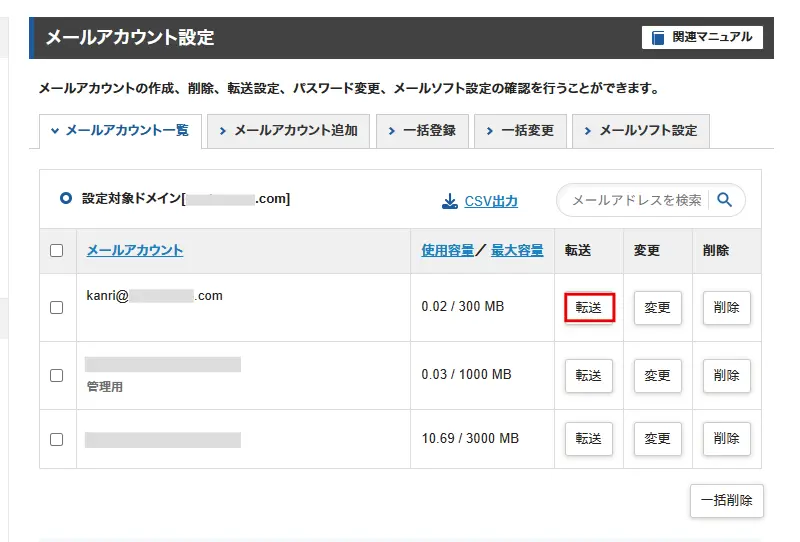Focus the メールアドレスを検索 search field
The width and height of the screenshot is (800, 542).
pyautogui.click(x=636, y=200)
